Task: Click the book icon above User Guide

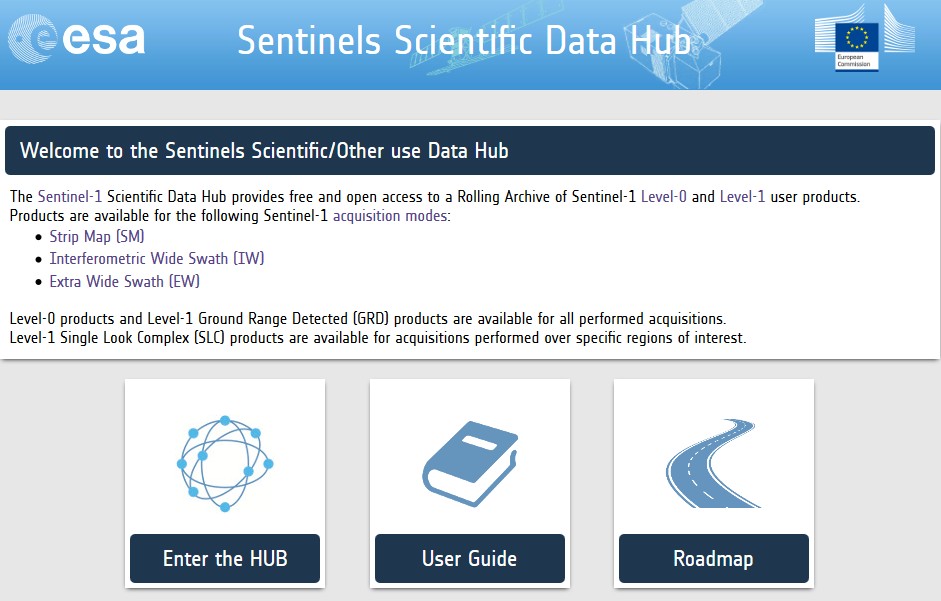Action: click(470, 464)
